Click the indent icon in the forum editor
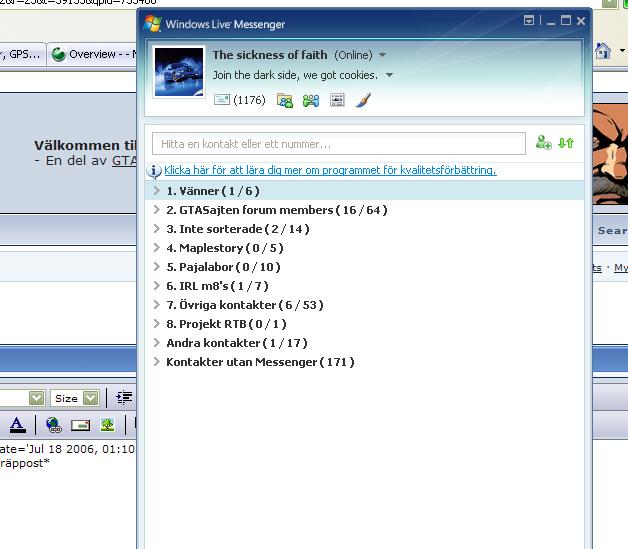Screen dimensions: 628x549 [124, 398]
